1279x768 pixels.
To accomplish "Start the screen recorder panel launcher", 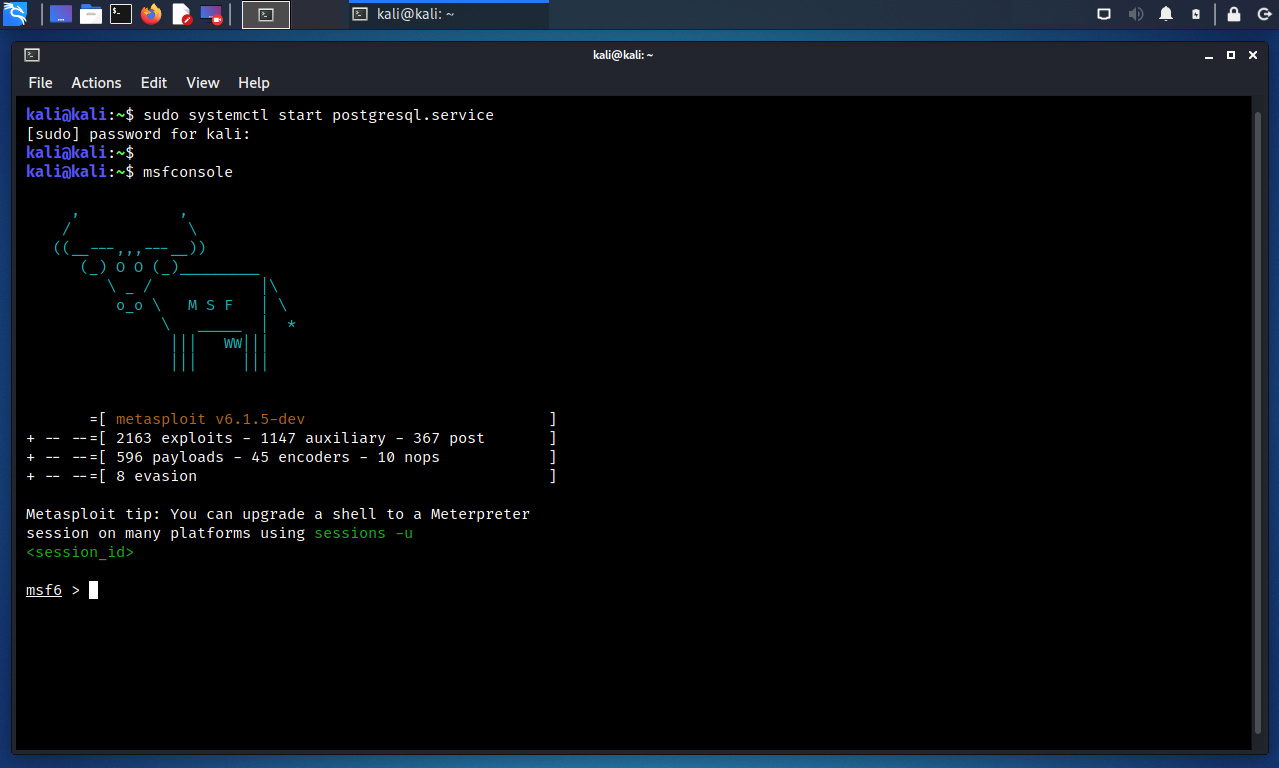I will (211, 14).
